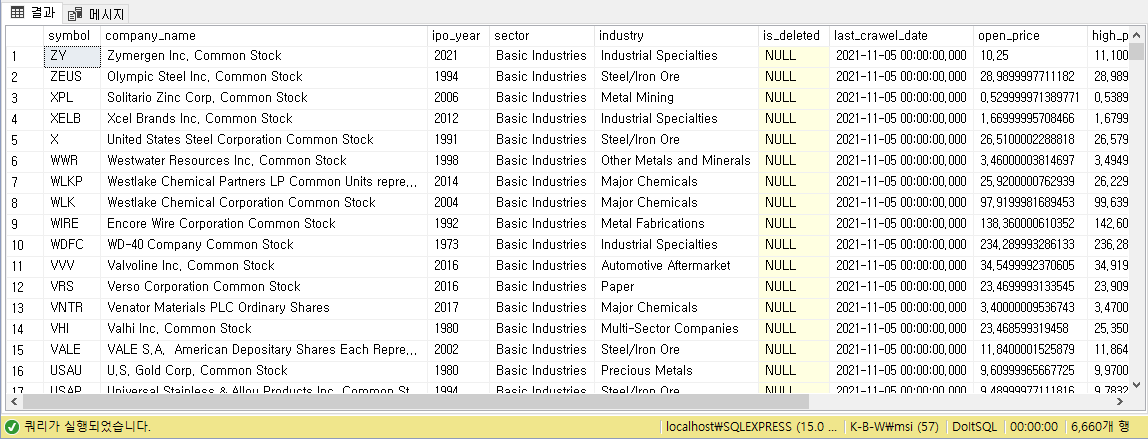
Task: Click Solitario Zinc Corp. Common Stock cell
Action: coord(264,97)
